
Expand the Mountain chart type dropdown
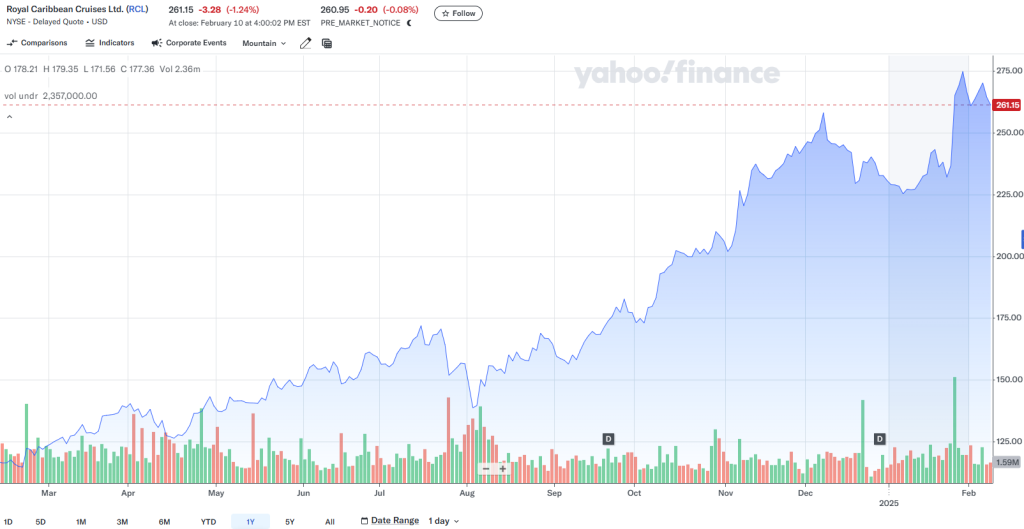point(264,43)
